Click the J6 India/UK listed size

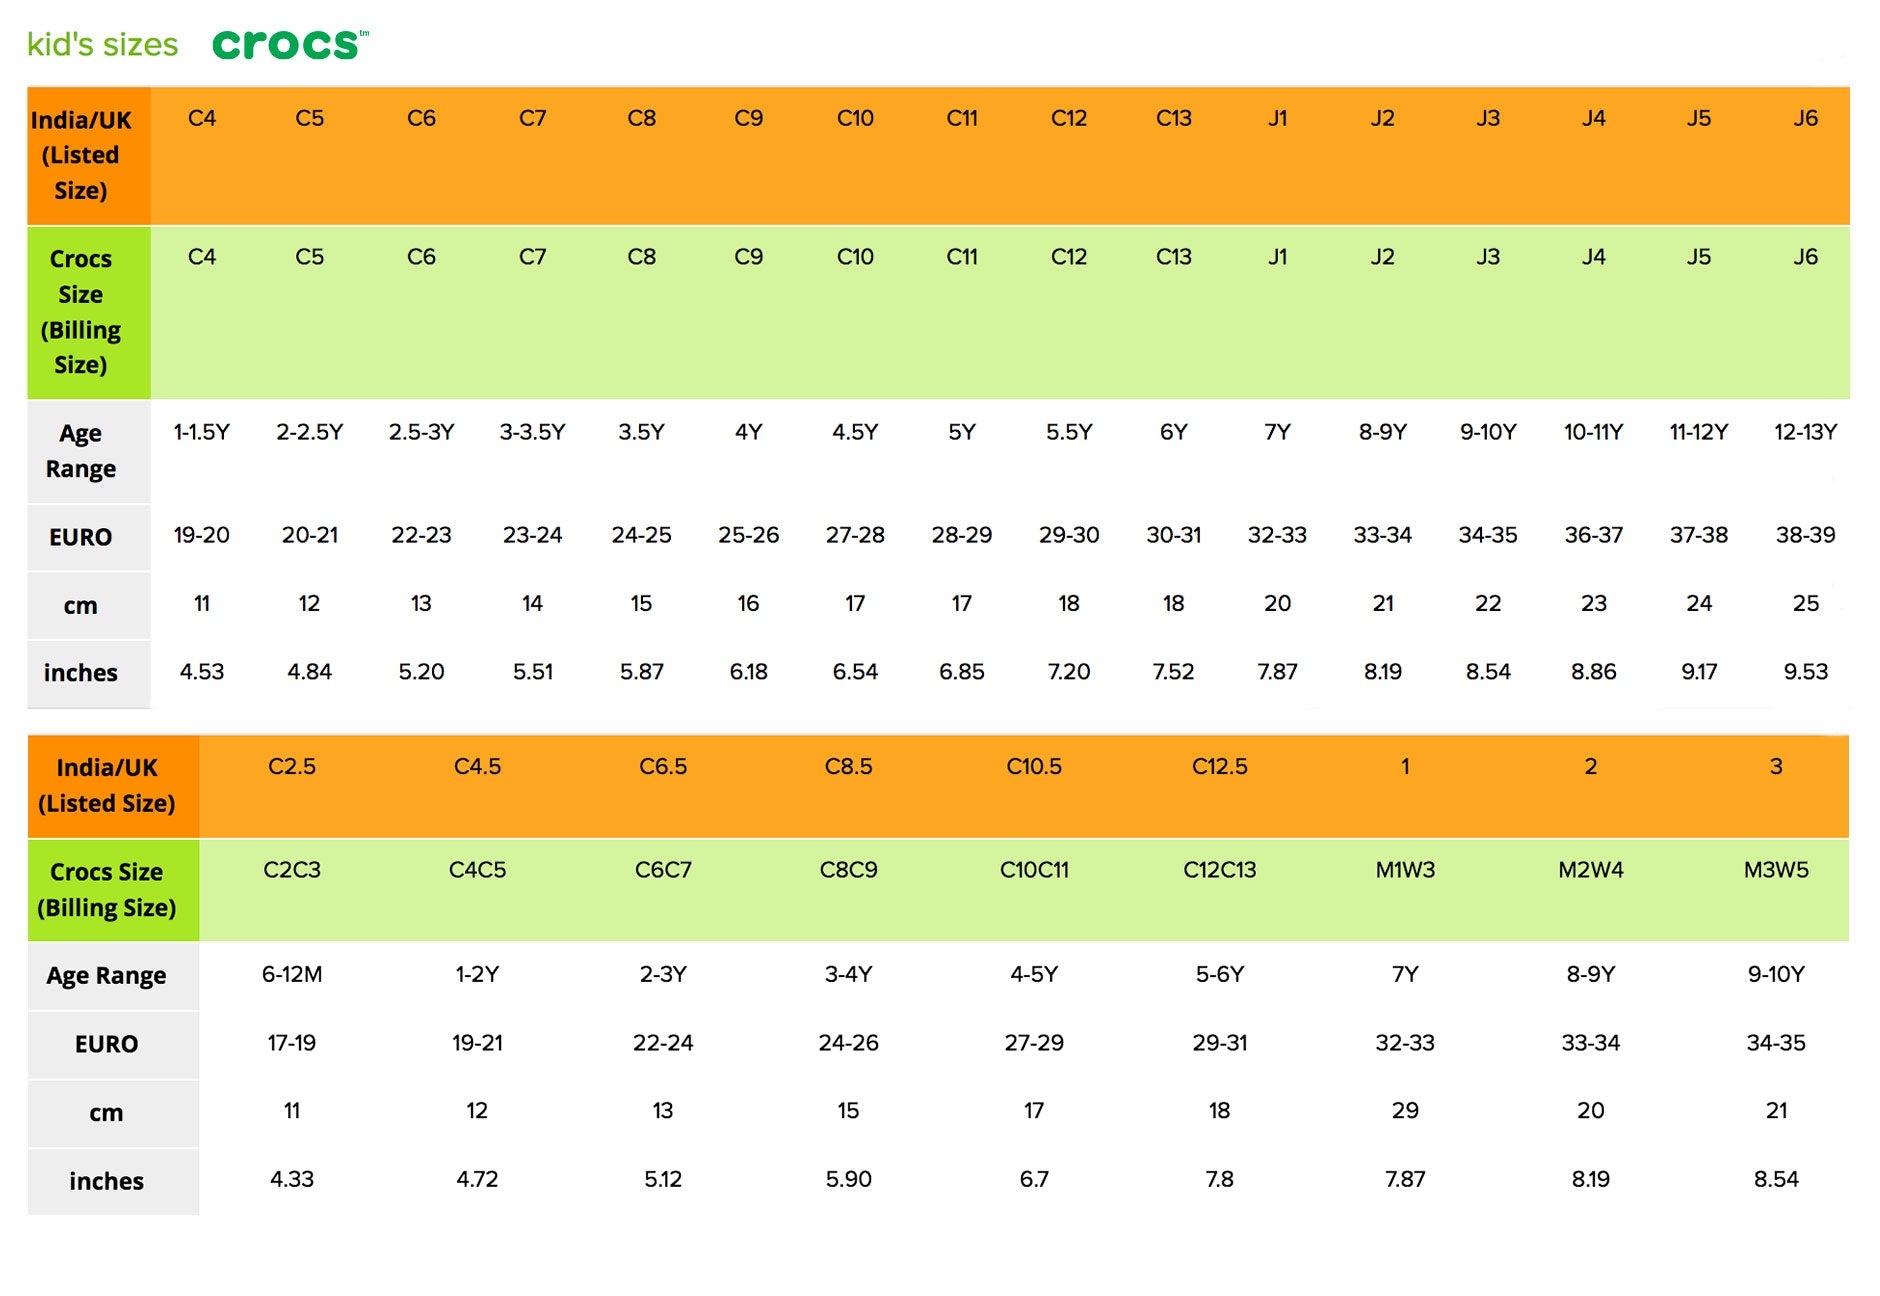1806,118
